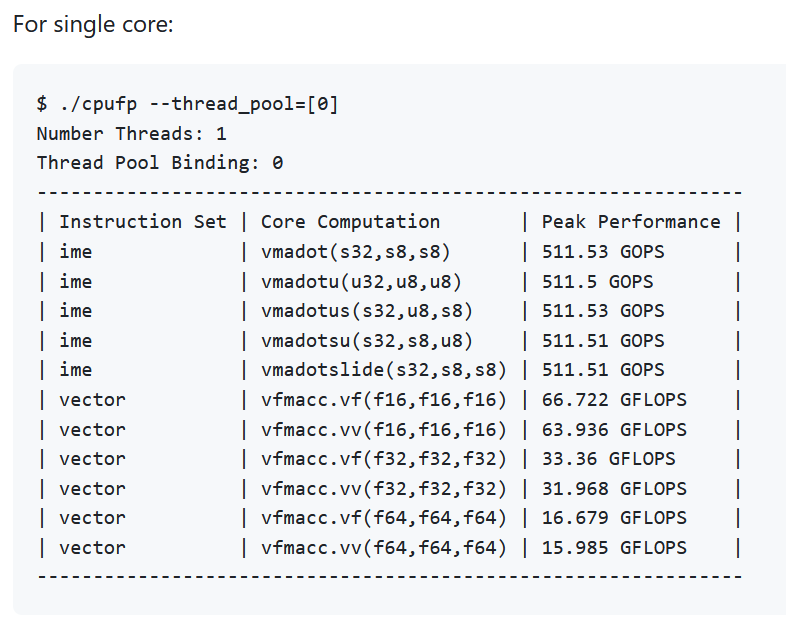This screenshot has height=626, width=786.
Task: Click the vmadotus(s32,u8,s8) entry
Action: pyautogui.click(x=367, y=311)
